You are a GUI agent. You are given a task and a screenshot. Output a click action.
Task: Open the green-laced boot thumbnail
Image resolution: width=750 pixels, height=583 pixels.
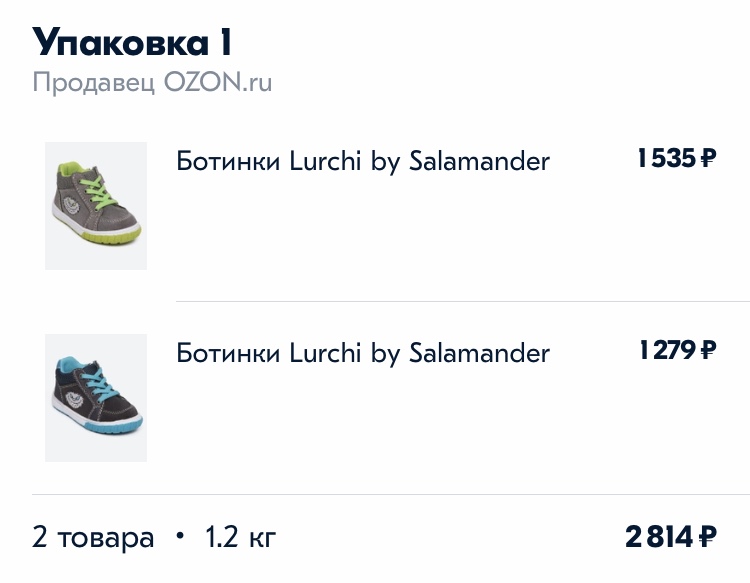[x=96, y=205]
